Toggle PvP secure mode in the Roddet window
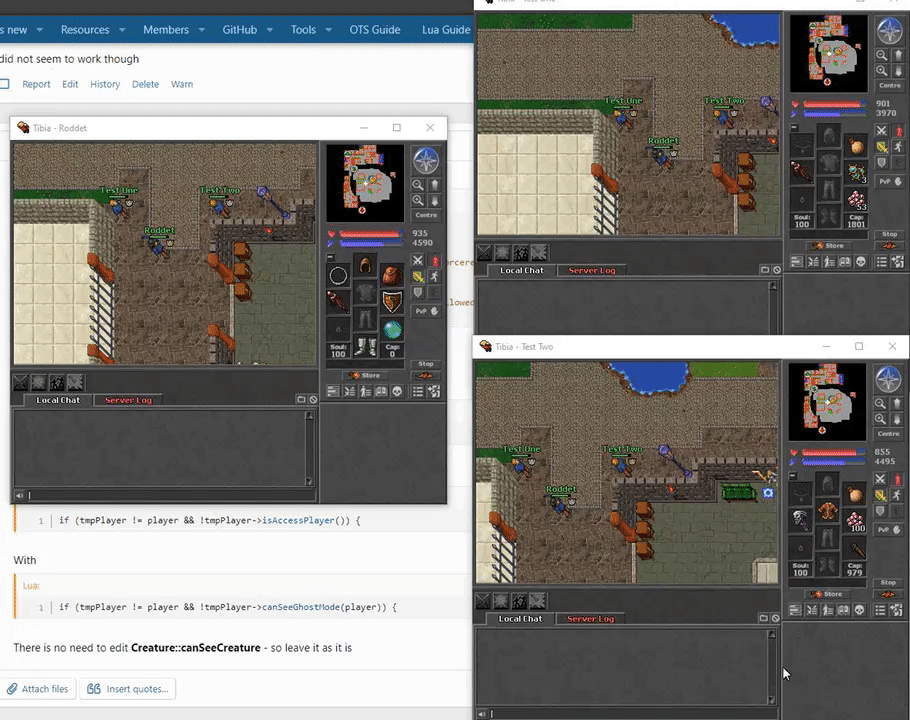Image resolution: width=910 pixels, height=720 pixels. (x=426, y=311)
